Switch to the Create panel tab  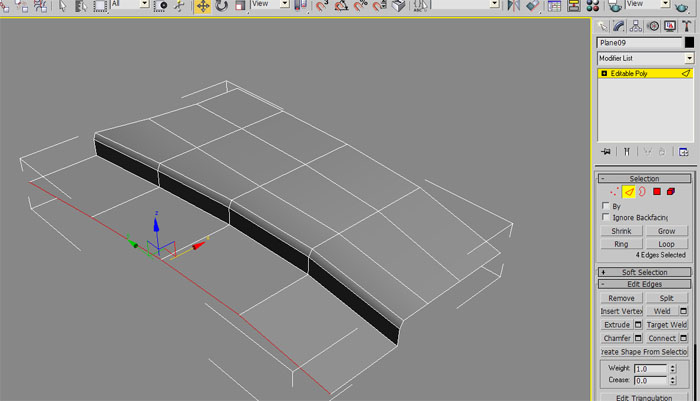pyautogui.click(x=603, y=26)
